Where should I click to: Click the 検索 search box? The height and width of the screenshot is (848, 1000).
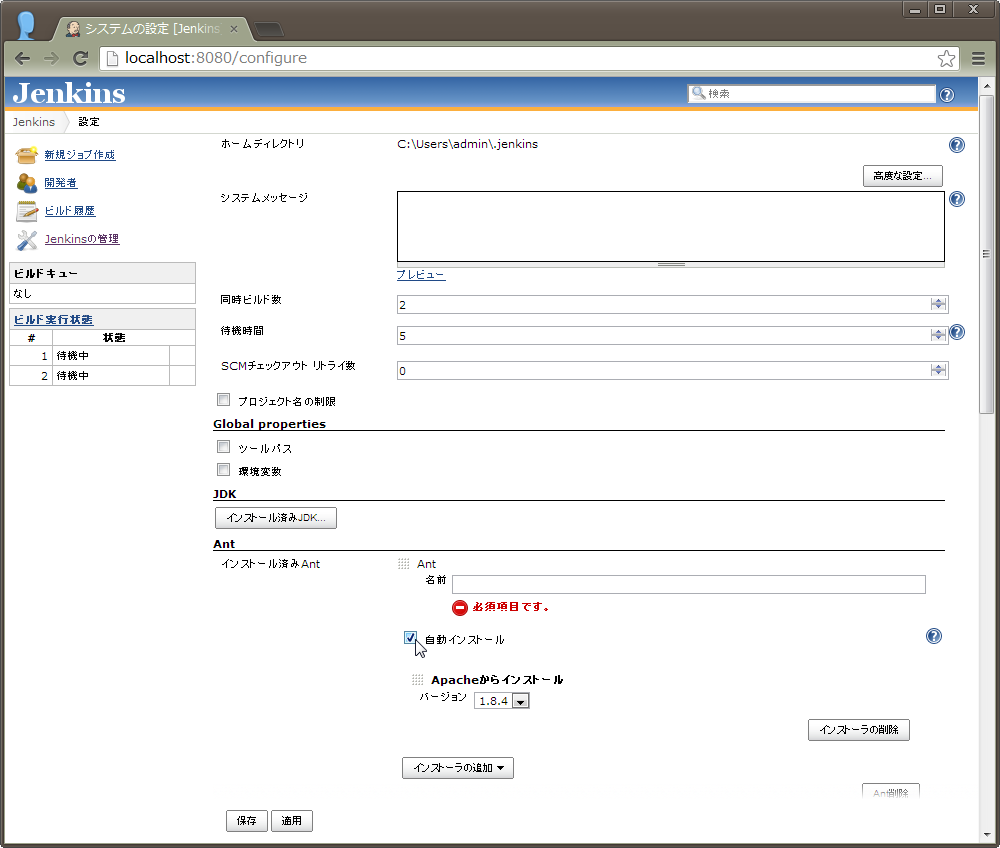click(812, 94)
